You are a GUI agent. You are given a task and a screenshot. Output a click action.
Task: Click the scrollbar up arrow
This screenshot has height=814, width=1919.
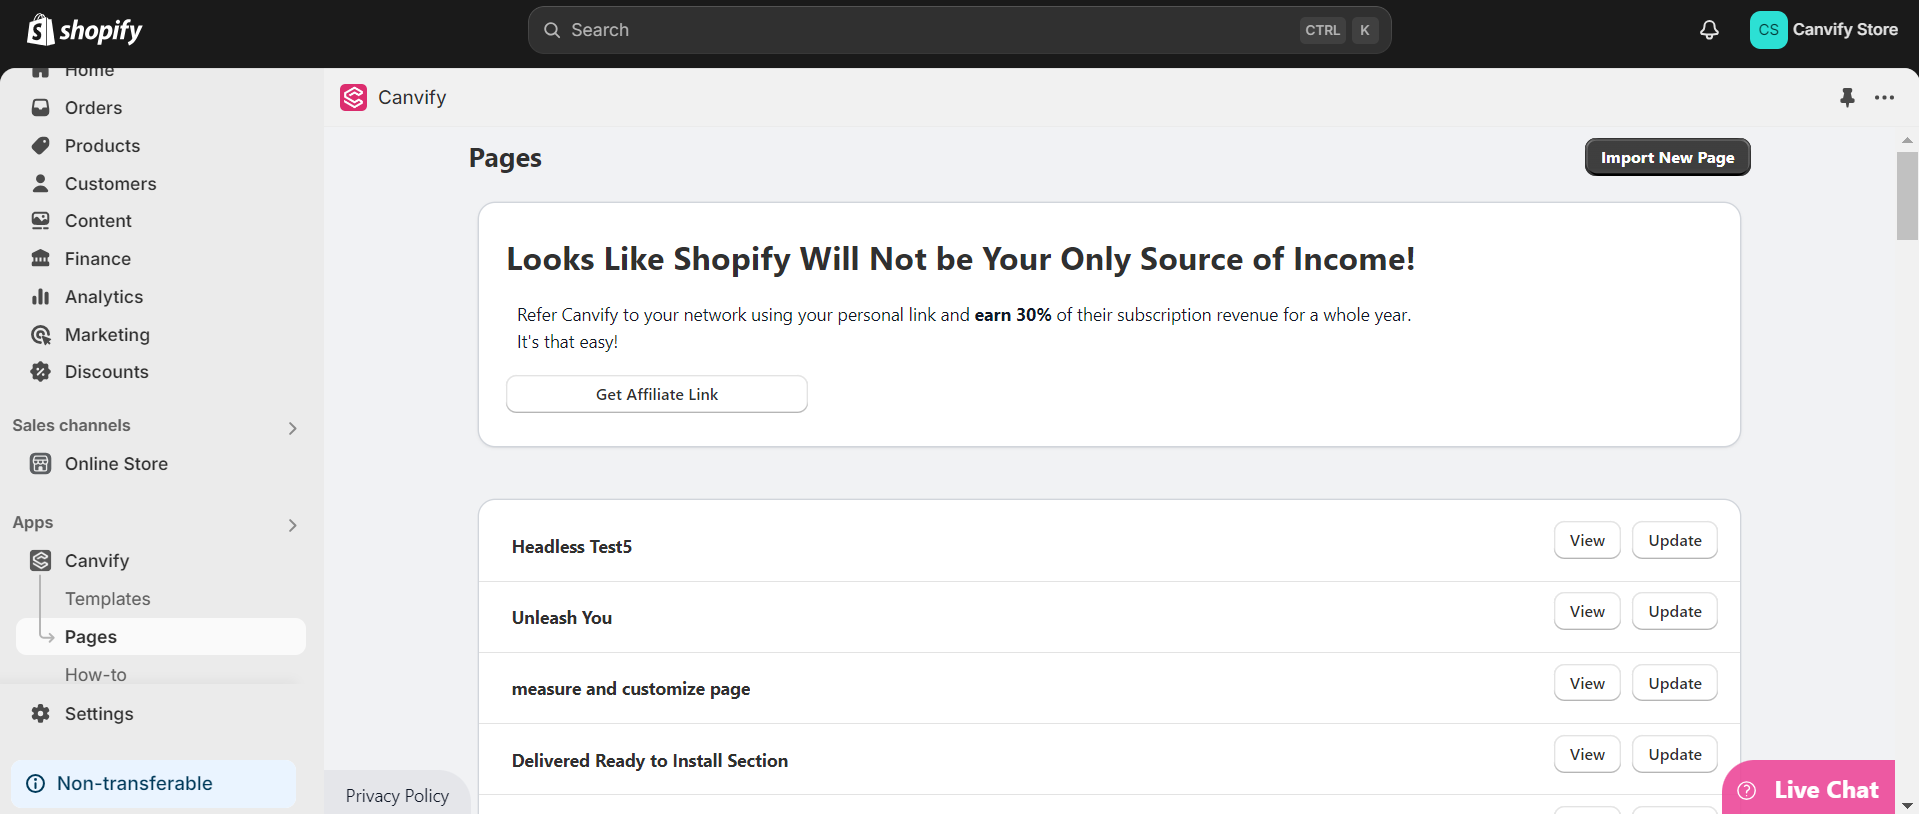(x=1907, y=140)
